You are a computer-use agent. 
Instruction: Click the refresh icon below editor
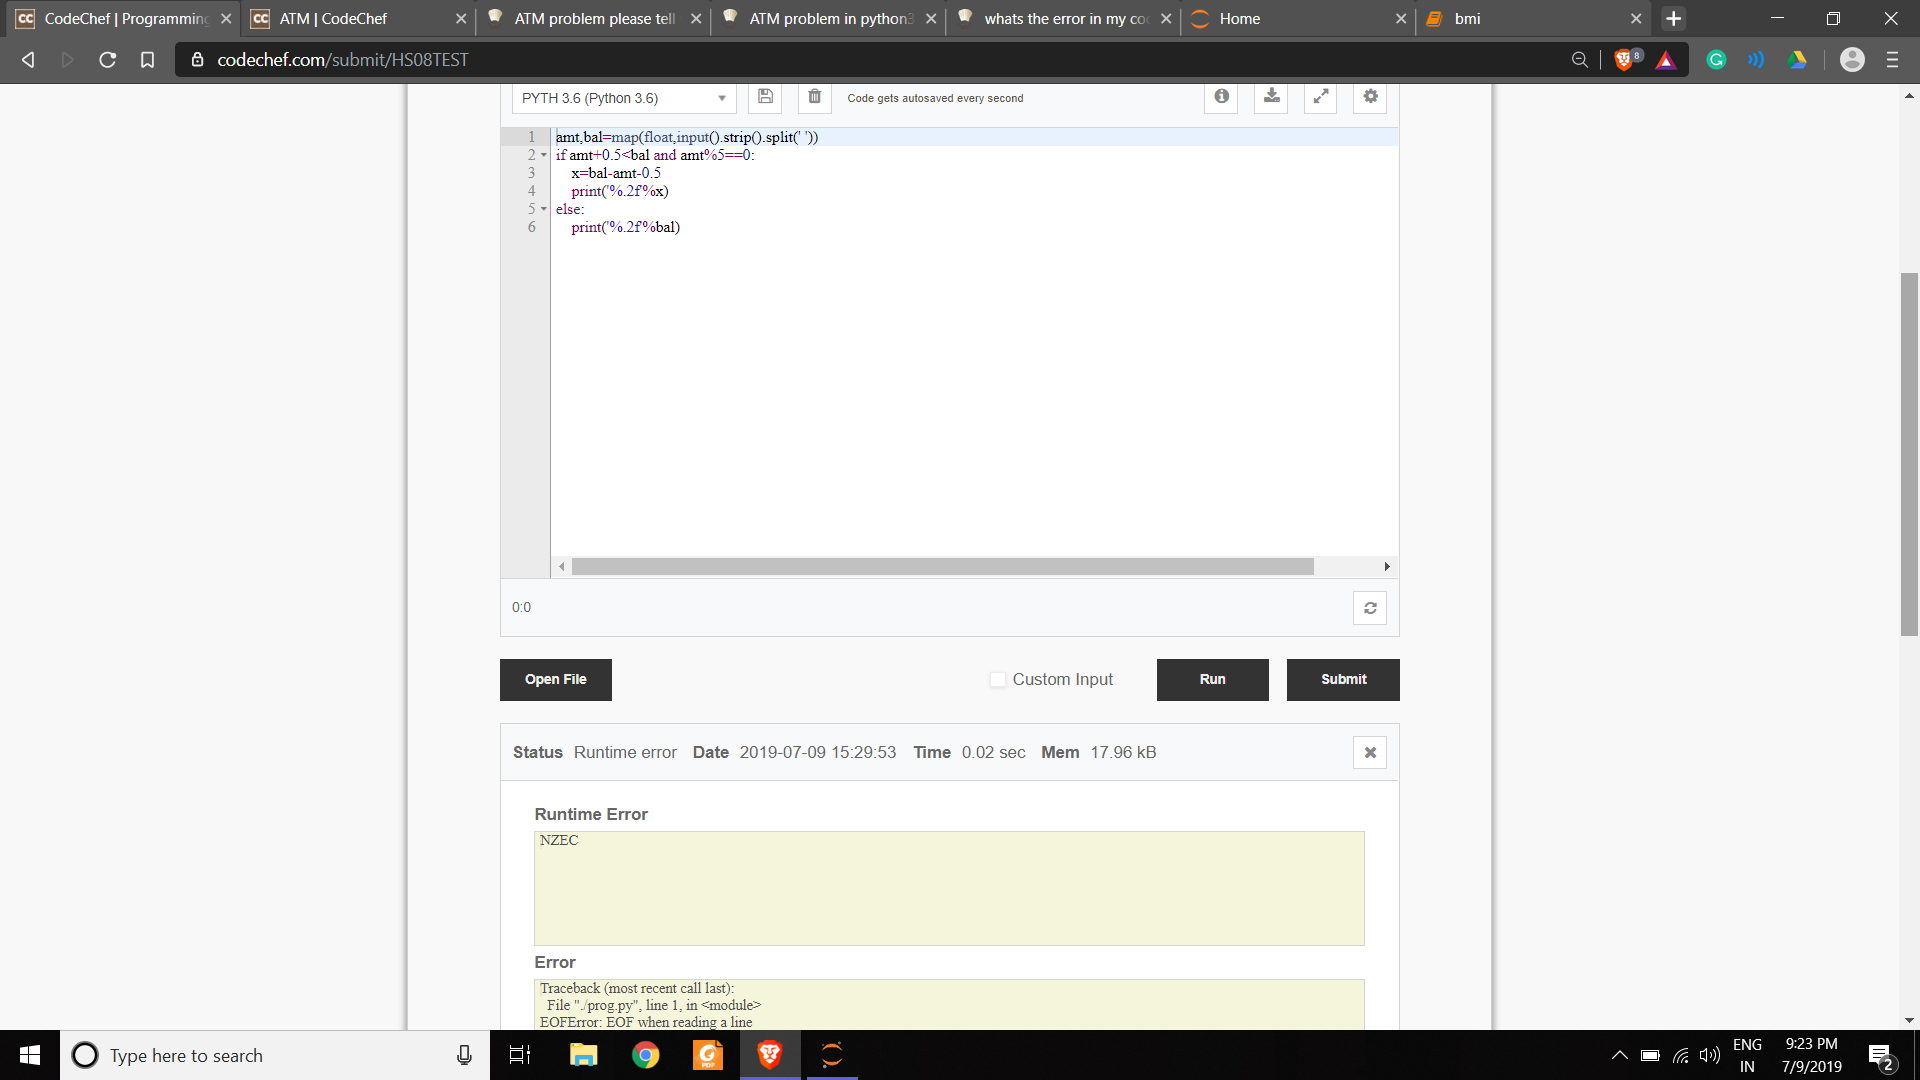pyautogui.click(x=1370, y=608)
